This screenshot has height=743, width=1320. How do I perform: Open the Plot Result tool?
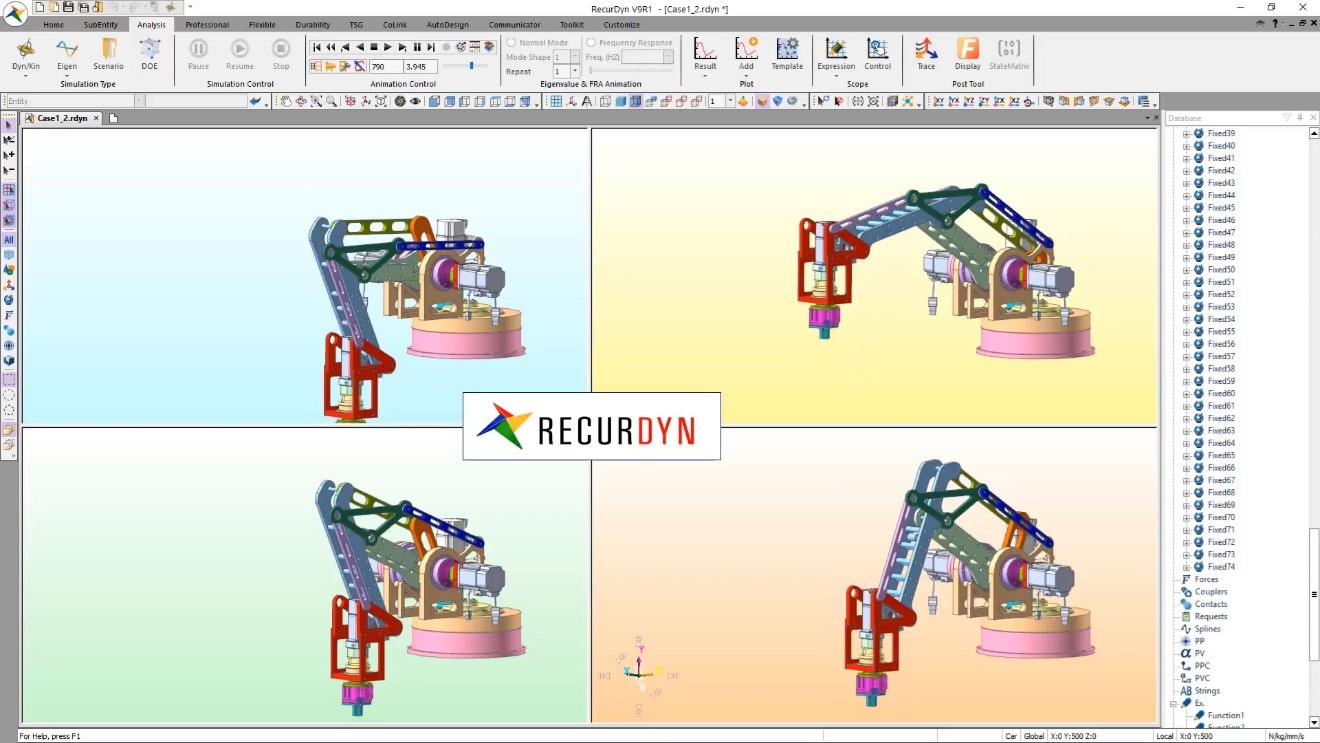(x=705, y=51)
